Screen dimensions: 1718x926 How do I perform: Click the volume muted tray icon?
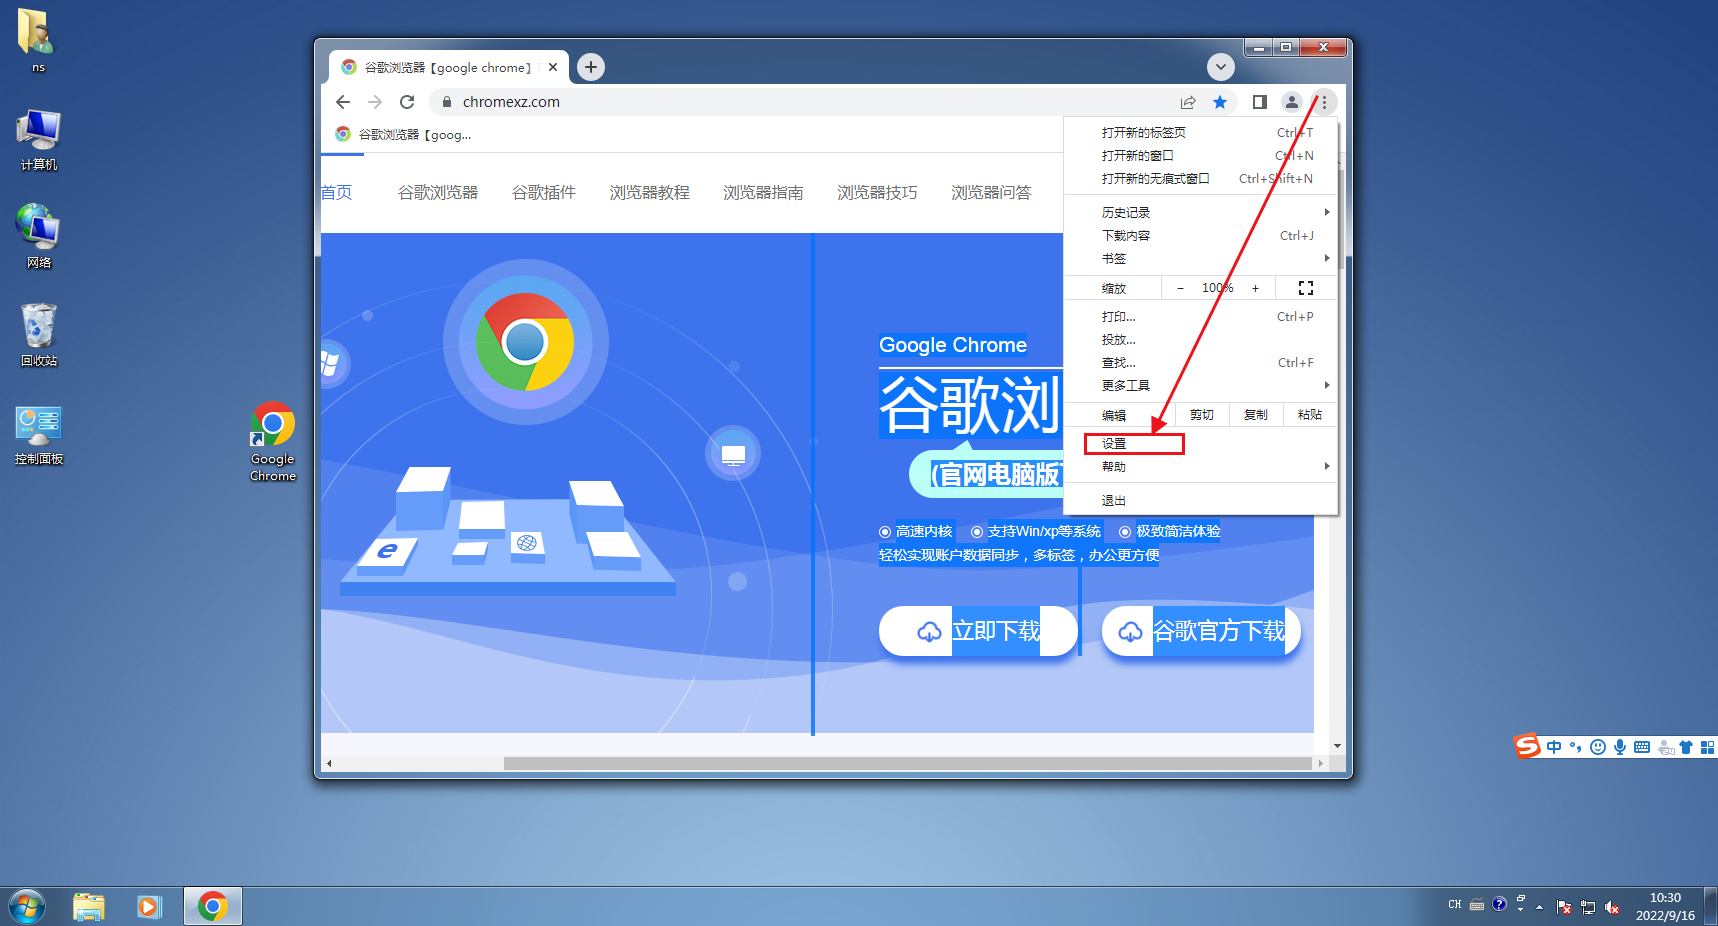(x=1612, y=907)
